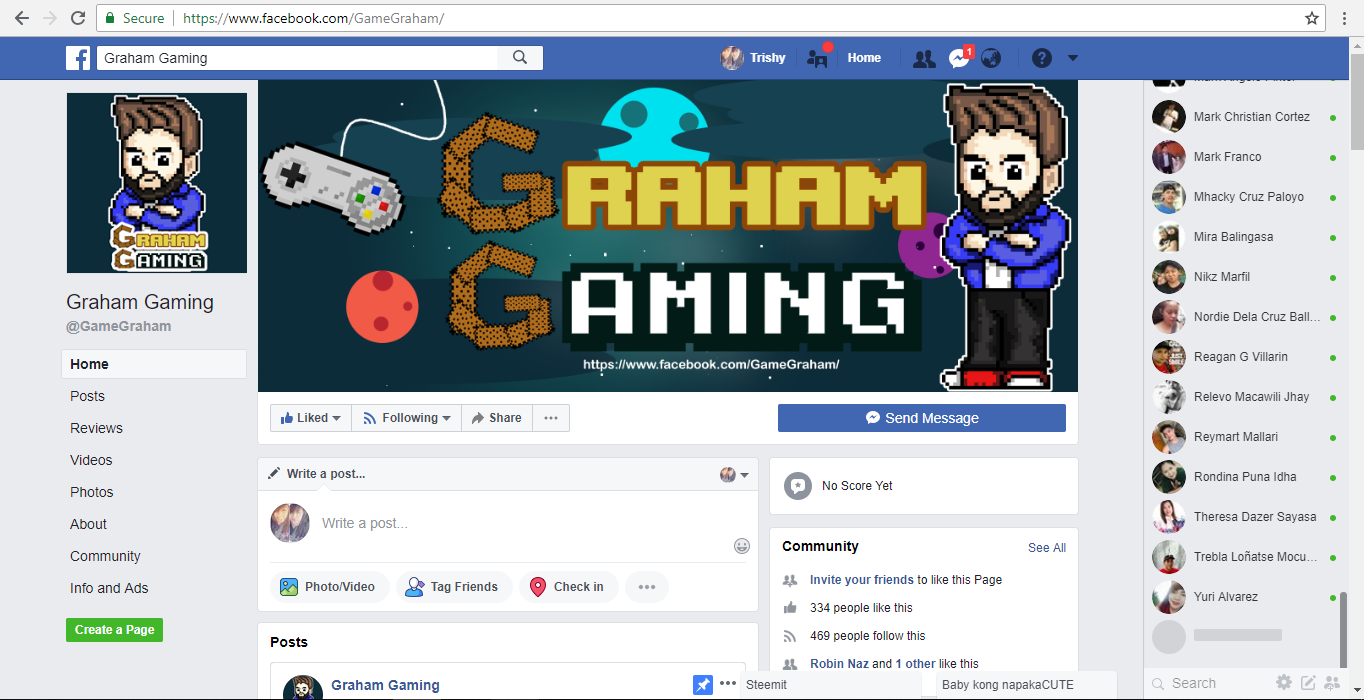Image resolution: width=1364 pixels, height=700 pixels.
Task: Open the Notifications globe icon
Action: (991, 58)
